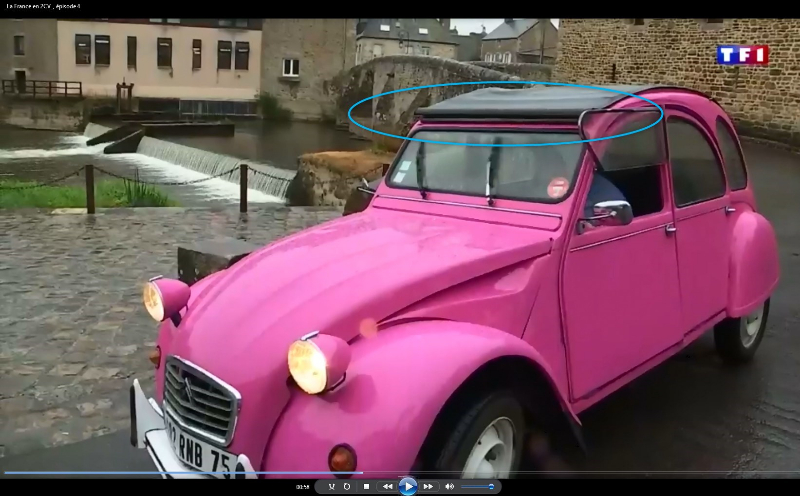This screenshot has height=496, width=800.
Task: Stop the video playback
Action: click(366, 486)
